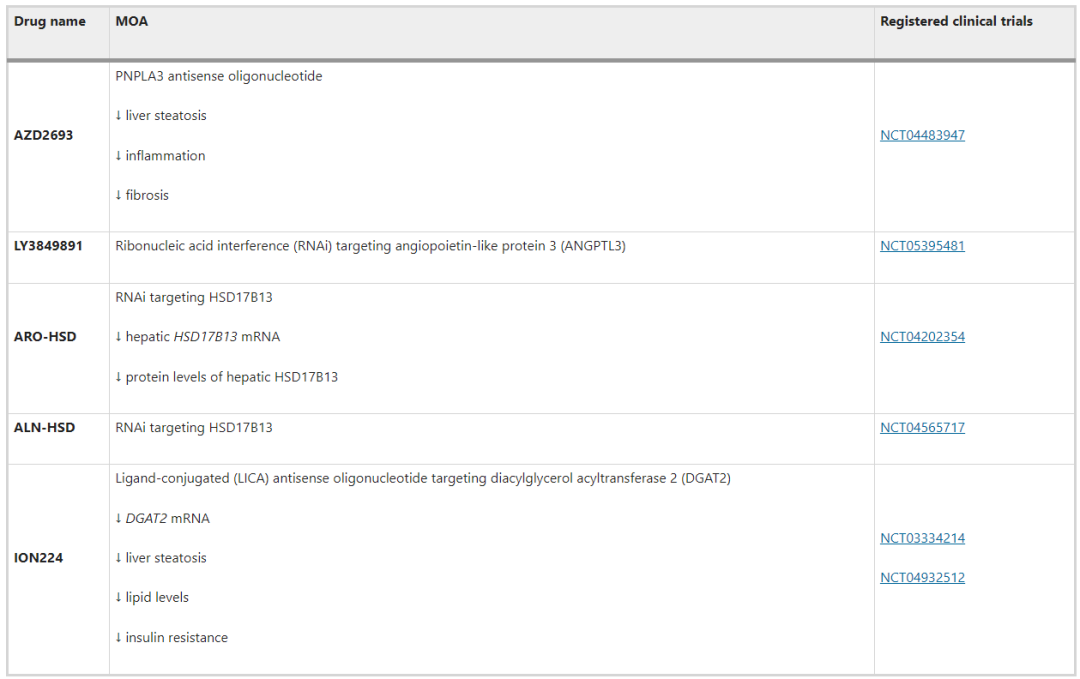Viewport: 1080px width, 679px height.
Task: Open the NCT04565717 clinical trial link
Action: click(922, 428)
